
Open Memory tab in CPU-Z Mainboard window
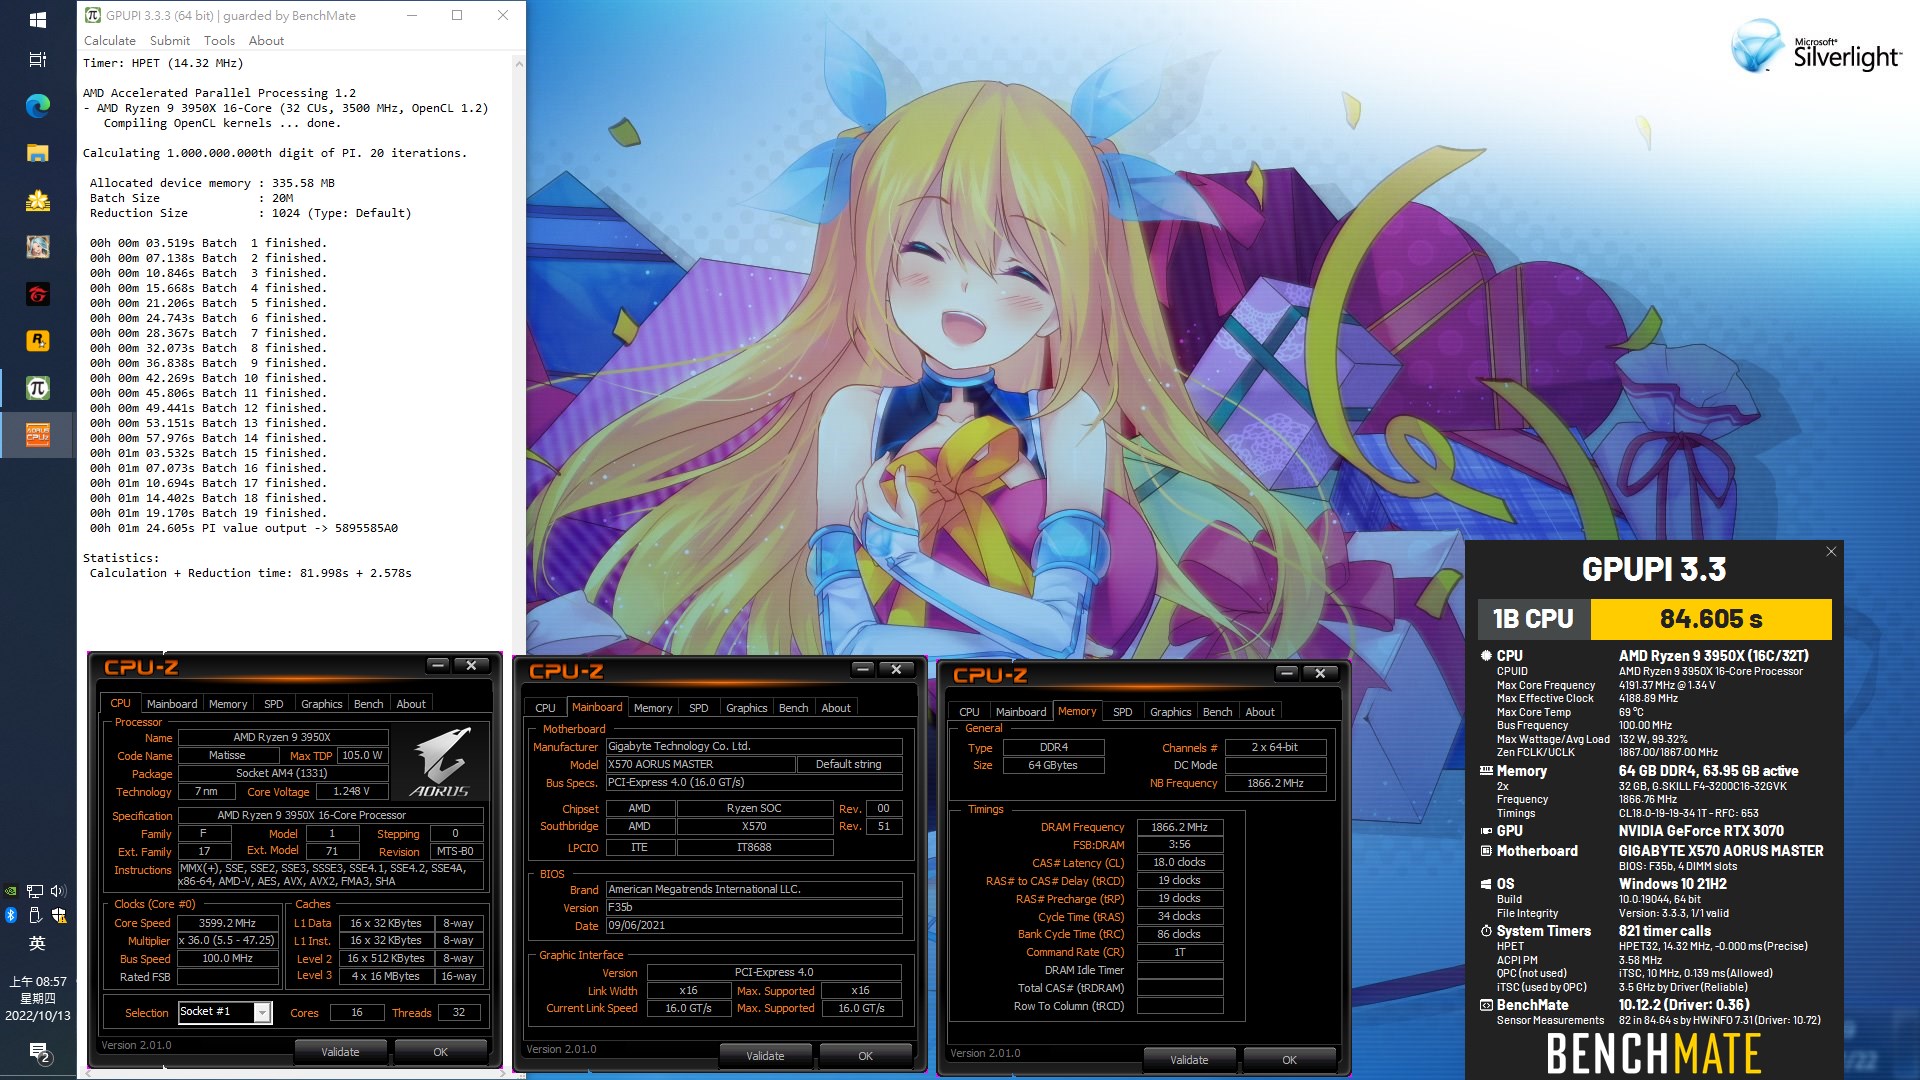coord(653,708)
